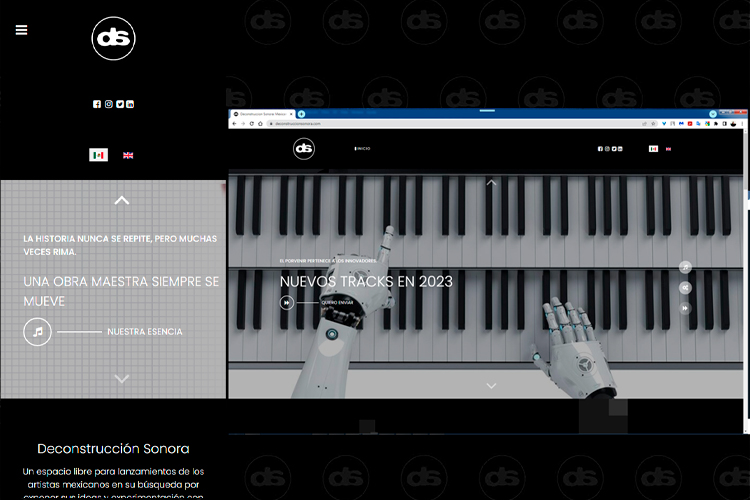
Task: Open the Instagram link in left header
Action: [108, 104]
